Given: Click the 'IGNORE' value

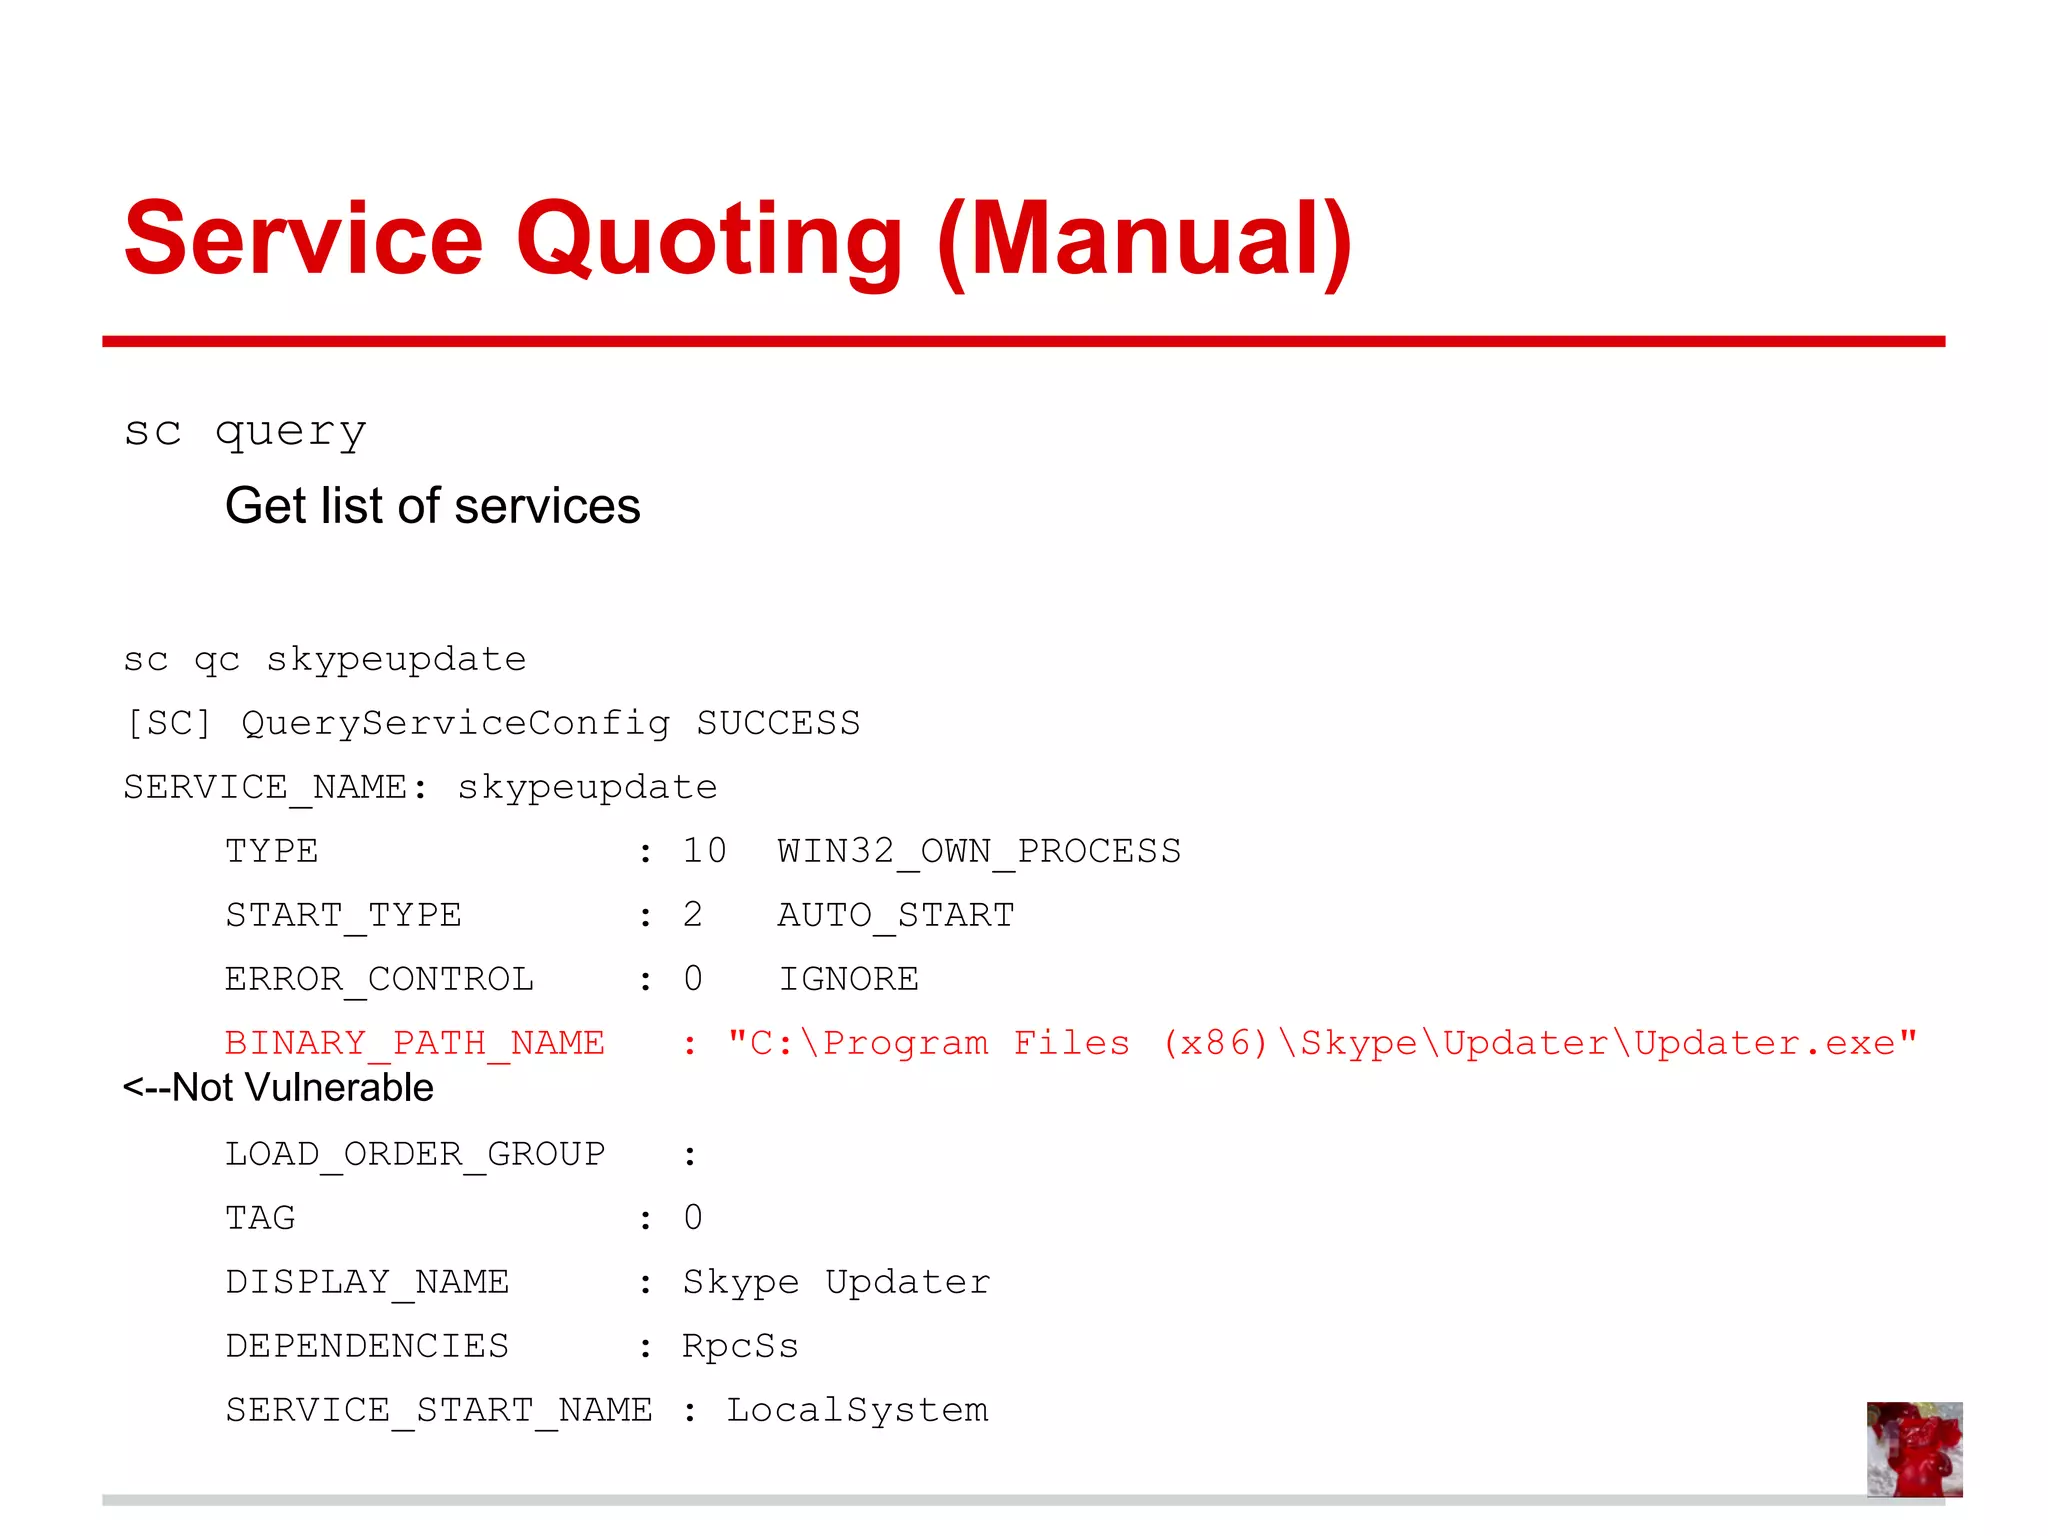Looking at the screenshot, I should point(849,979).
